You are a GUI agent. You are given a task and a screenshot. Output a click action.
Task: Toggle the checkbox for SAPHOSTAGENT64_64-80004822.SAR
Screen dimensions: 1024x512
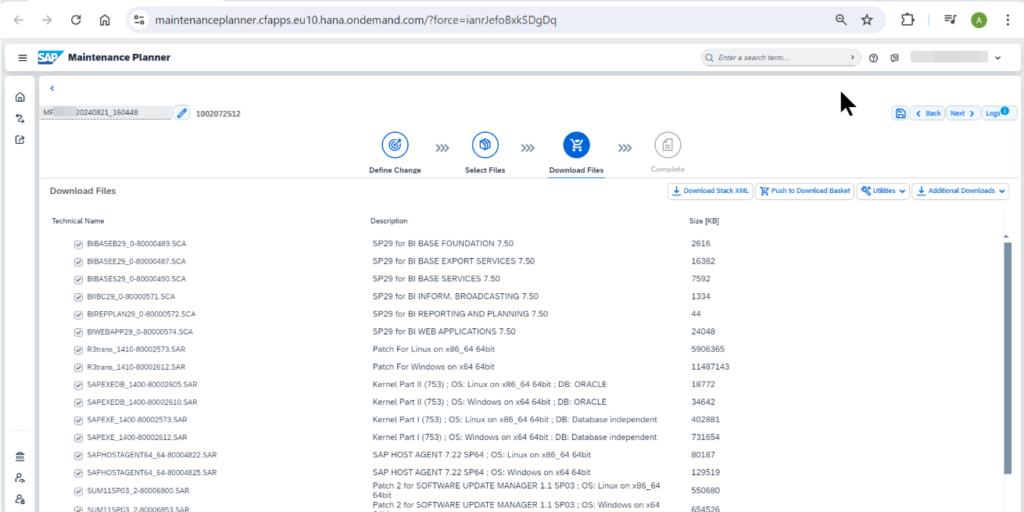[78, 455]
